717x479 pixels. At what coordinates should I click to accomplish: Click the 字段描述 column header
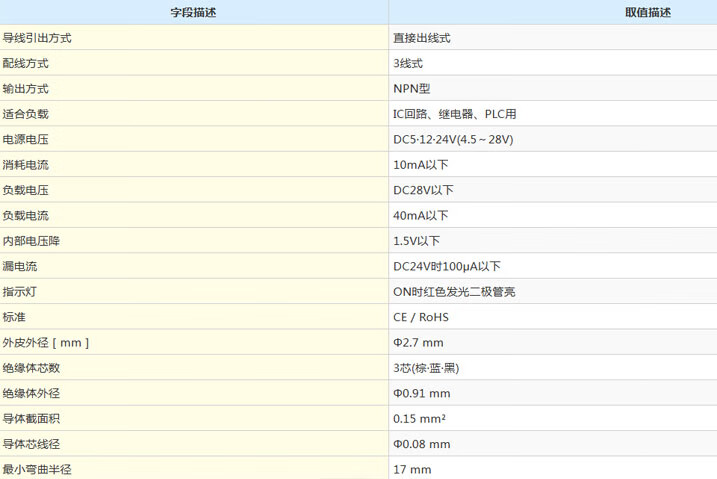pyautogui.click(x=193, y=12)
